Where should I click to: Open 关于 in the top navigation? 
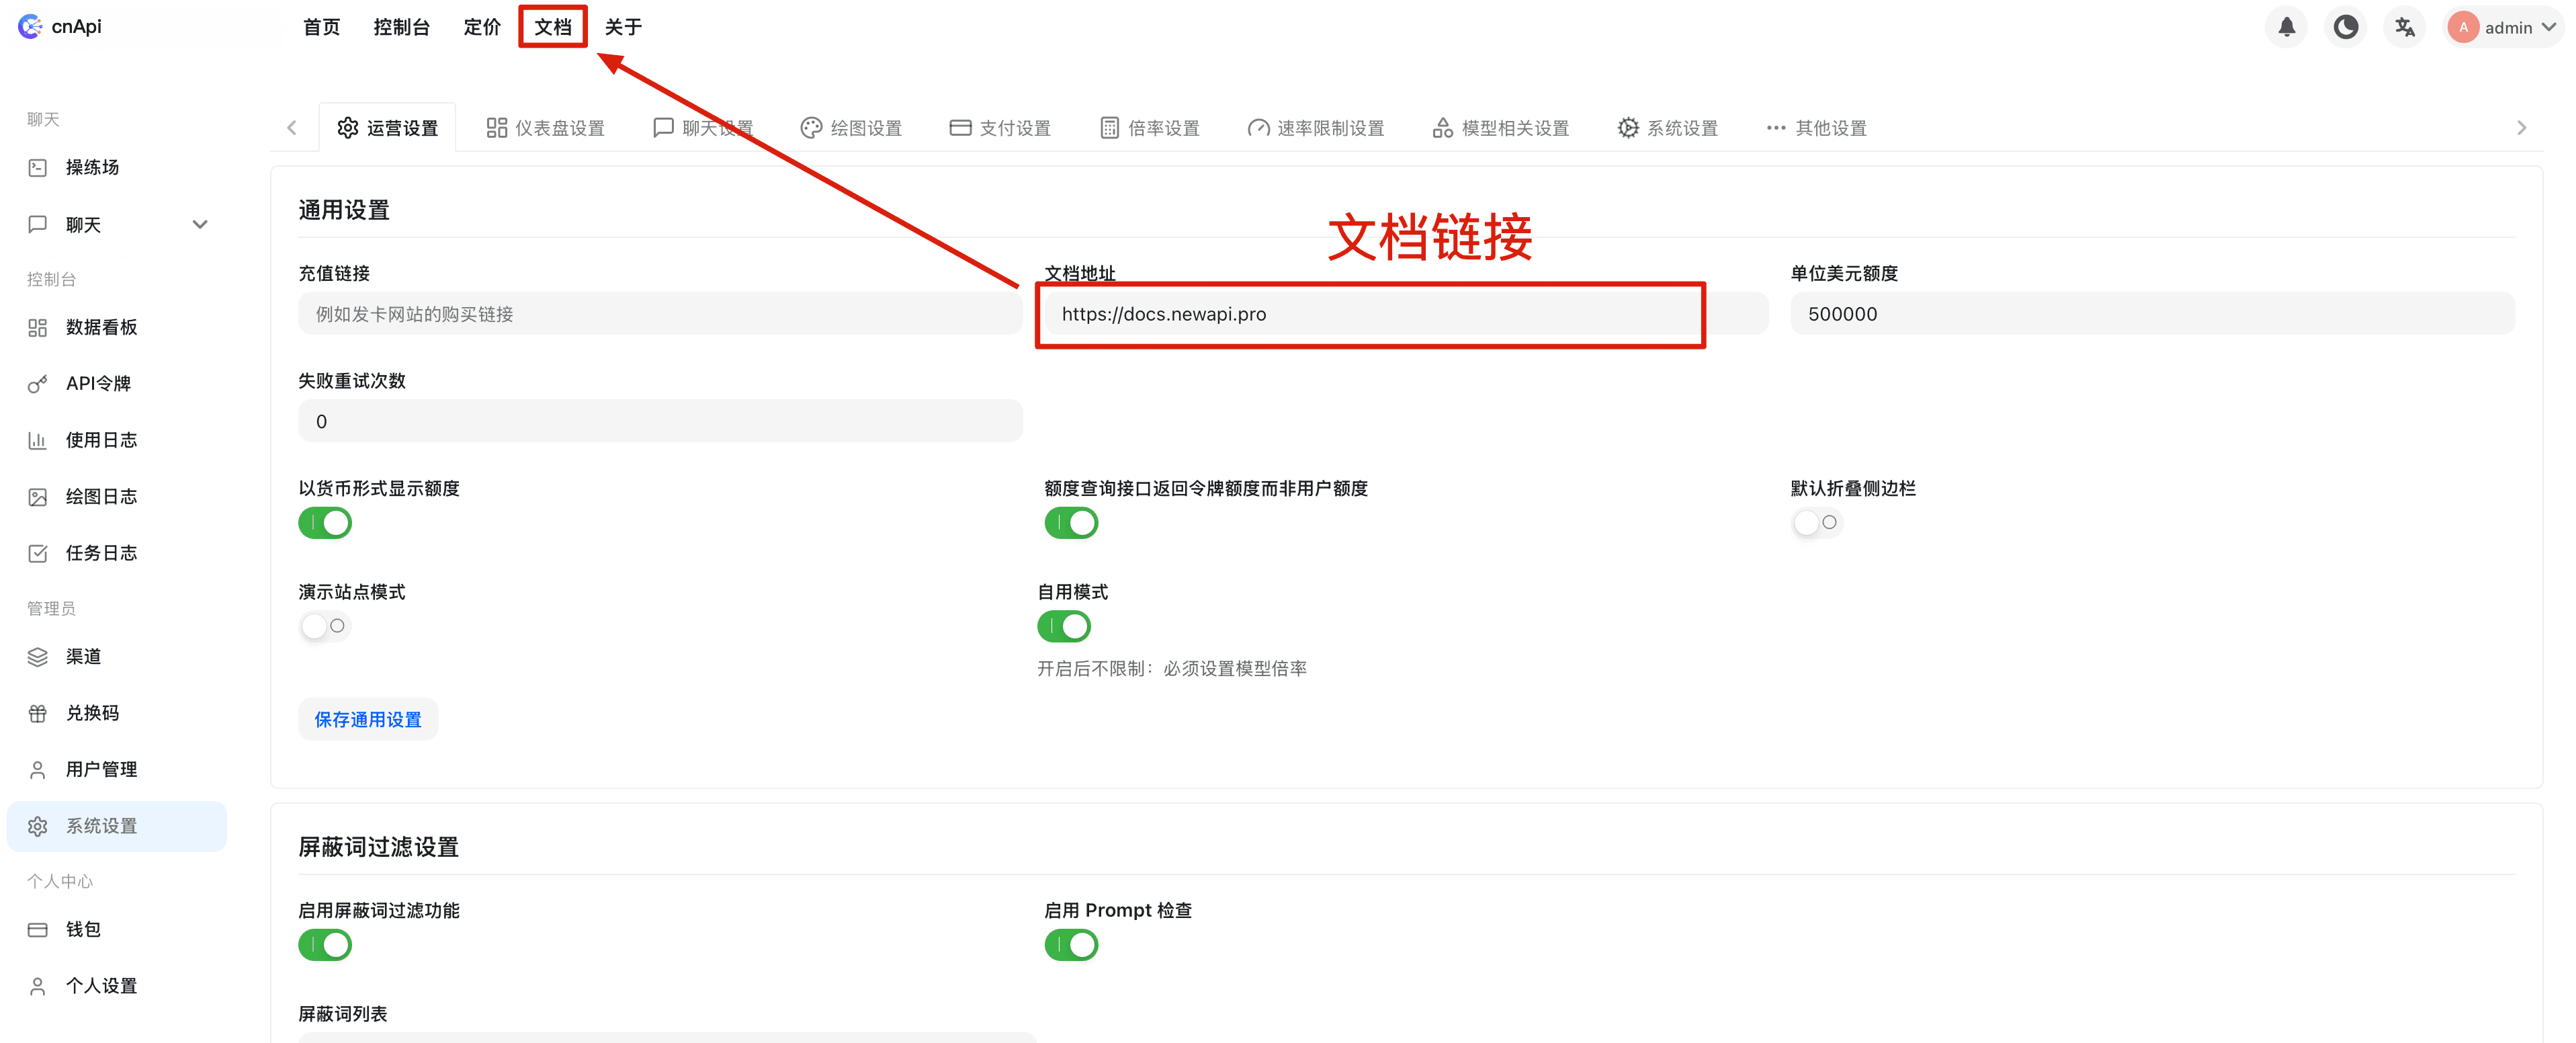(623, 27)
